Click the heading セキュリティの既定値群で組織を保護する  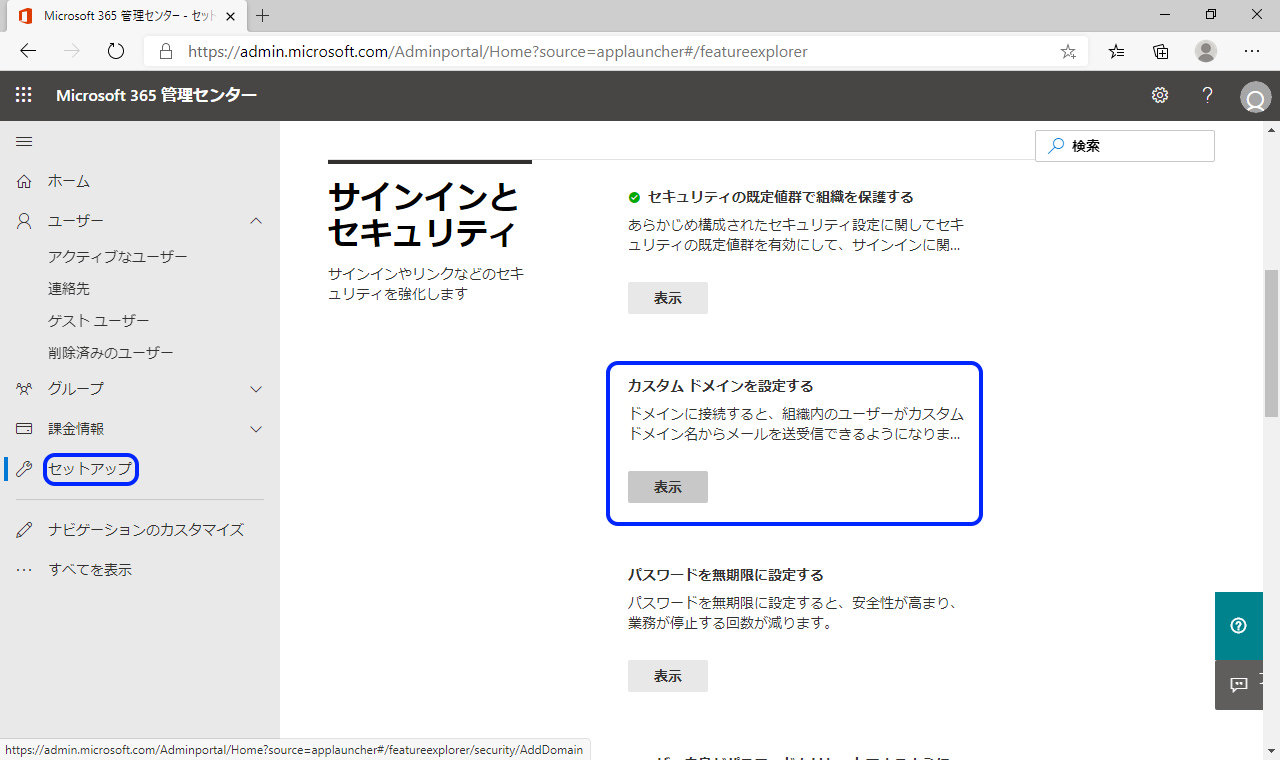coord(781,197)
